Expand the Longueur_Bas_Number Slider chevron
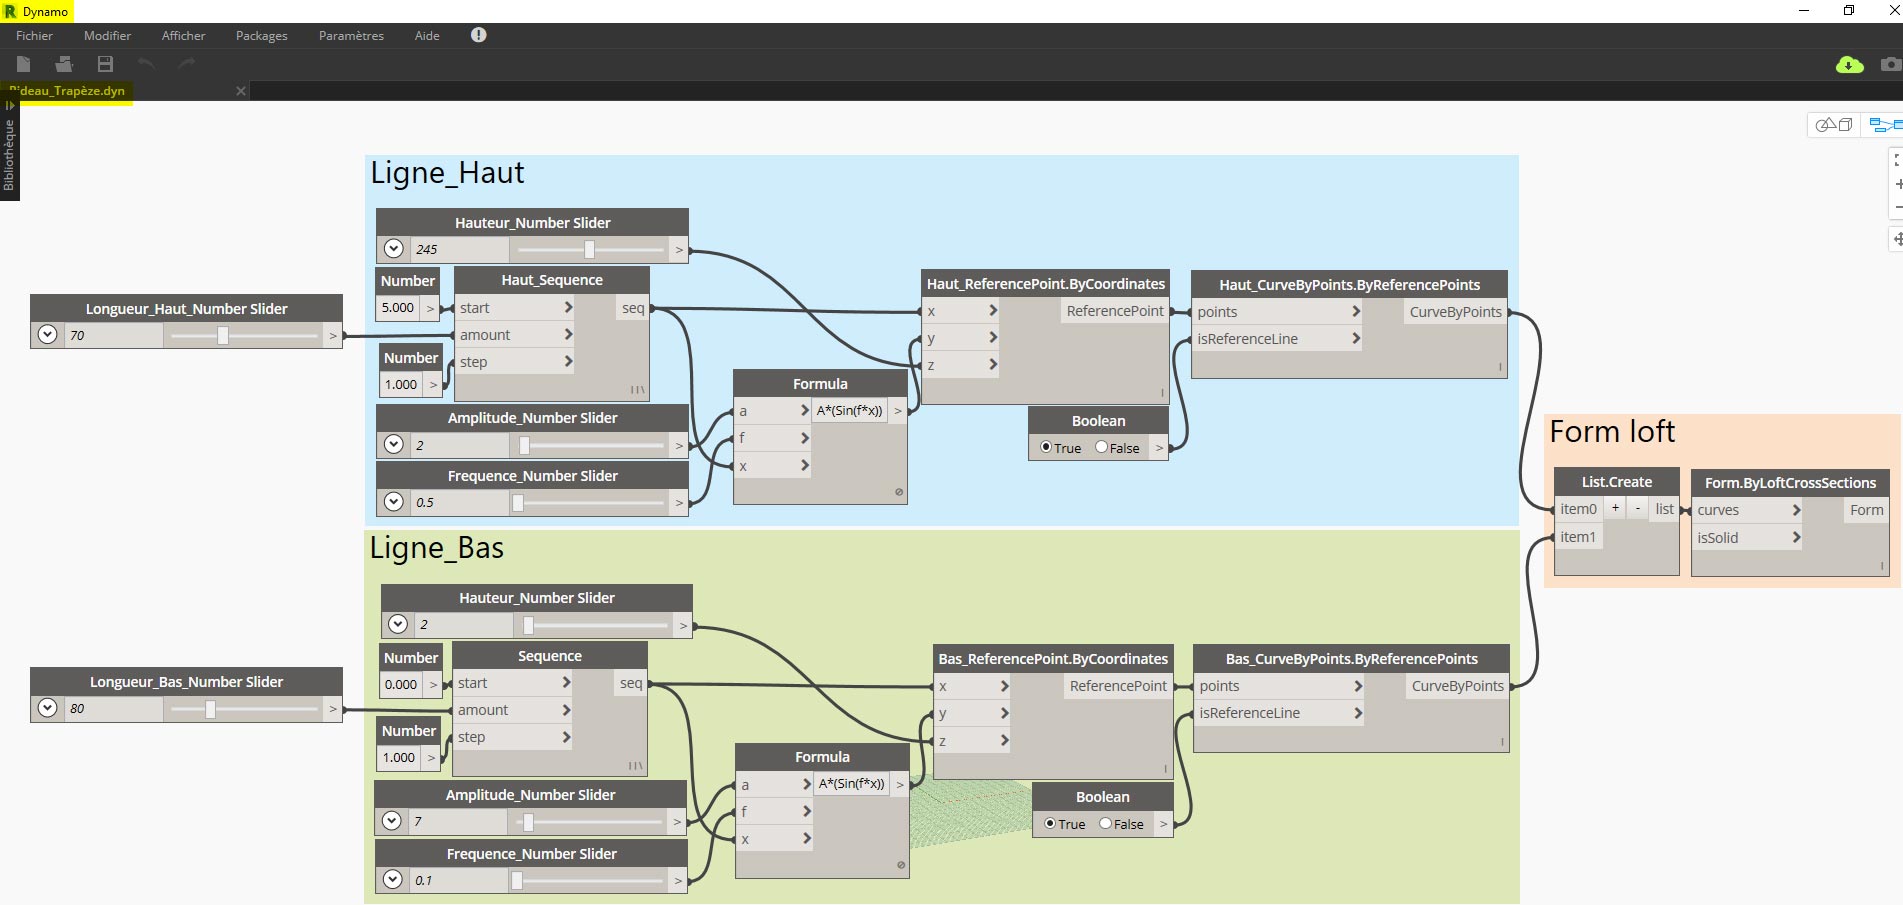 pos(46,708)
